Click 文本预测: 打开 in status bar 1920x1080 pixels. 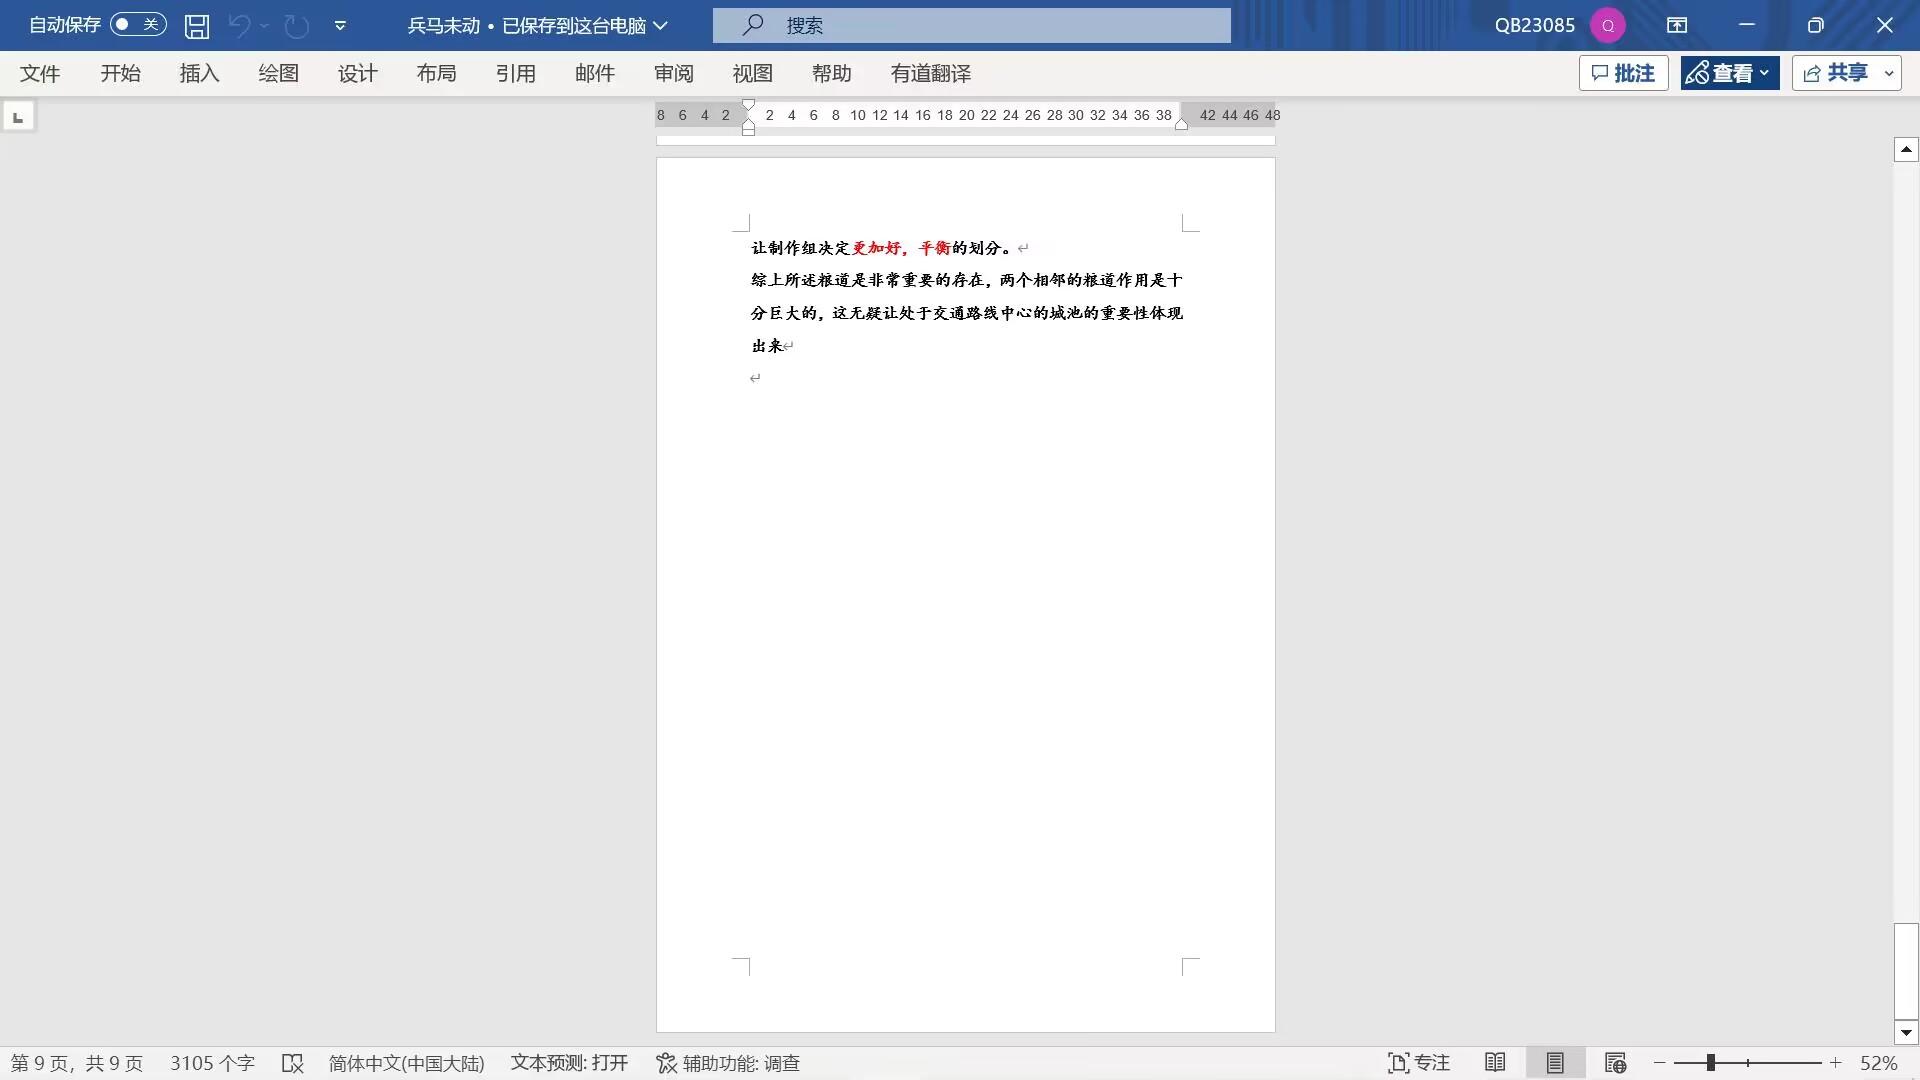coord(569,1063)
